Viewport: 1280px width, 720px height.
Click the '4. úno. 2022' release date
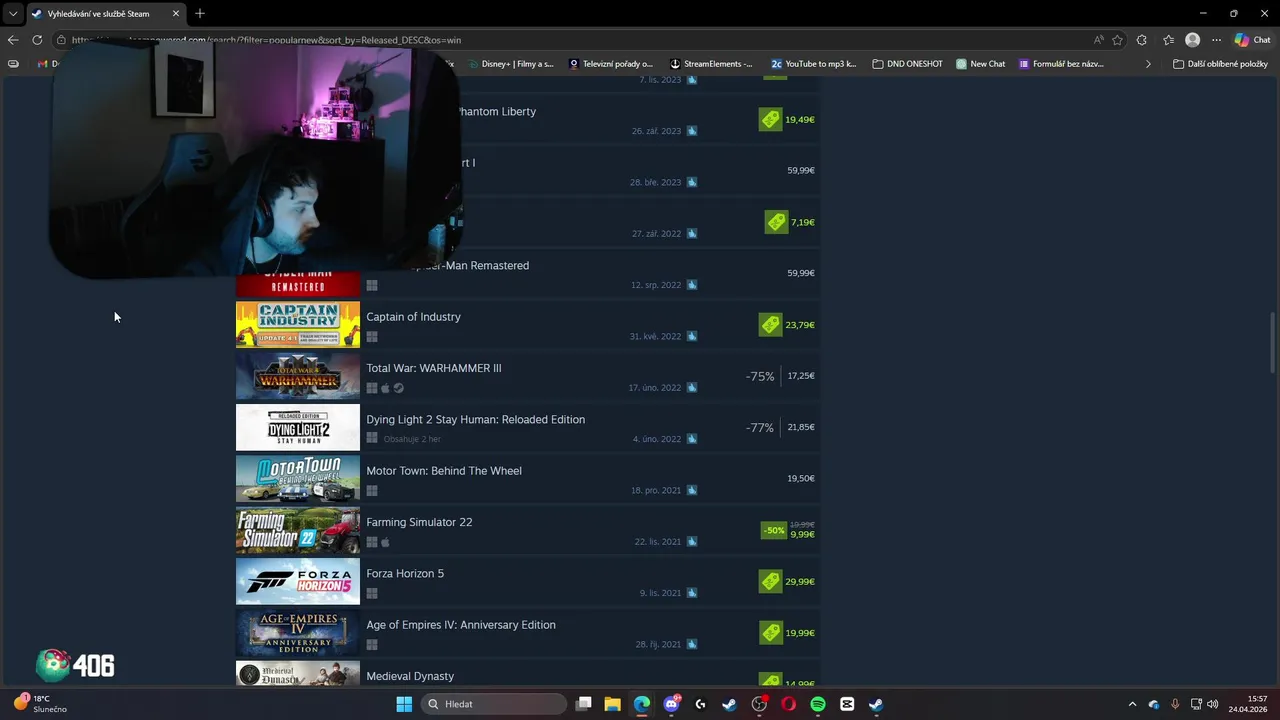(x=657, y=439)
